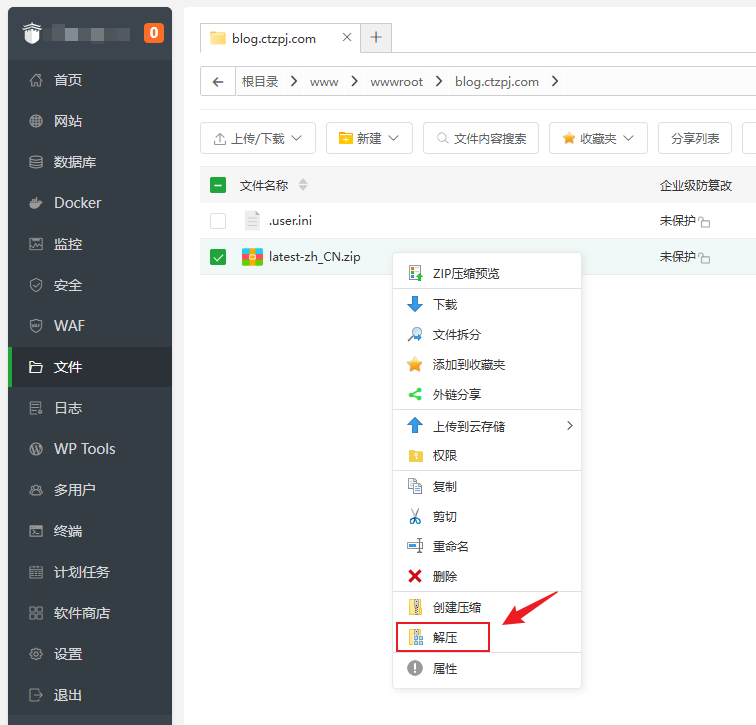The height and width of the screenshot is (725, 756).
Task: Click the 文件内容搜索 button
Action: (x=481, y=139)
